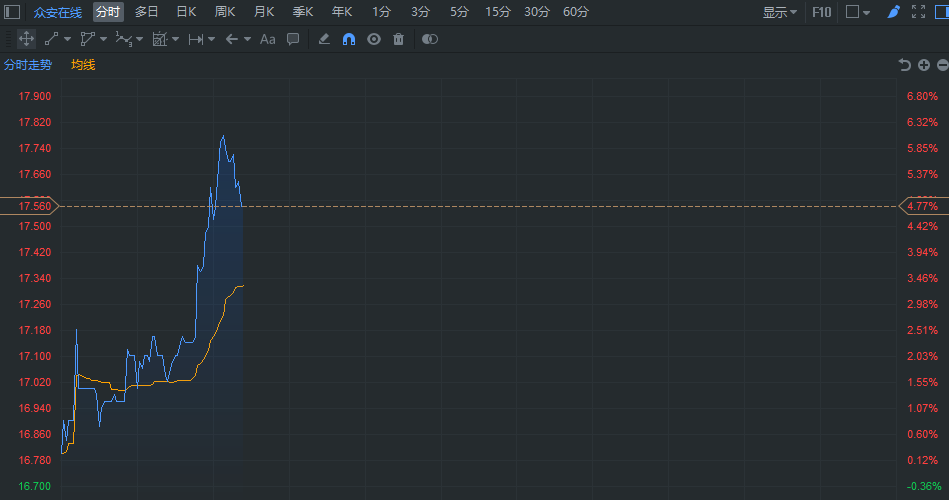Expand the chart pattern tool dropdown
The height and width of the screenshot is (500, 949).
click(176, 39)
